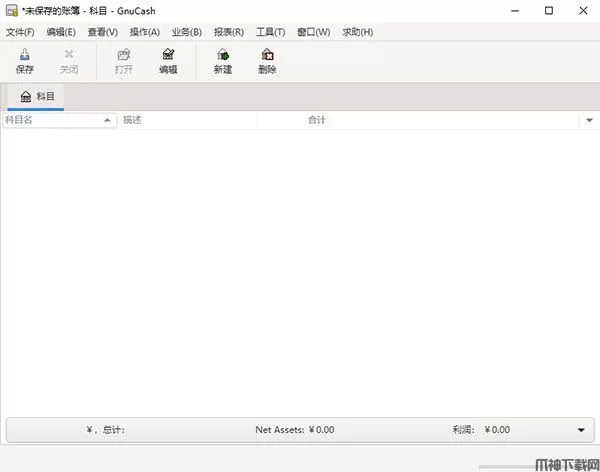Open the 业务(B) menu
Viewport: 600px width, 472px height.
tap(187, 32)
